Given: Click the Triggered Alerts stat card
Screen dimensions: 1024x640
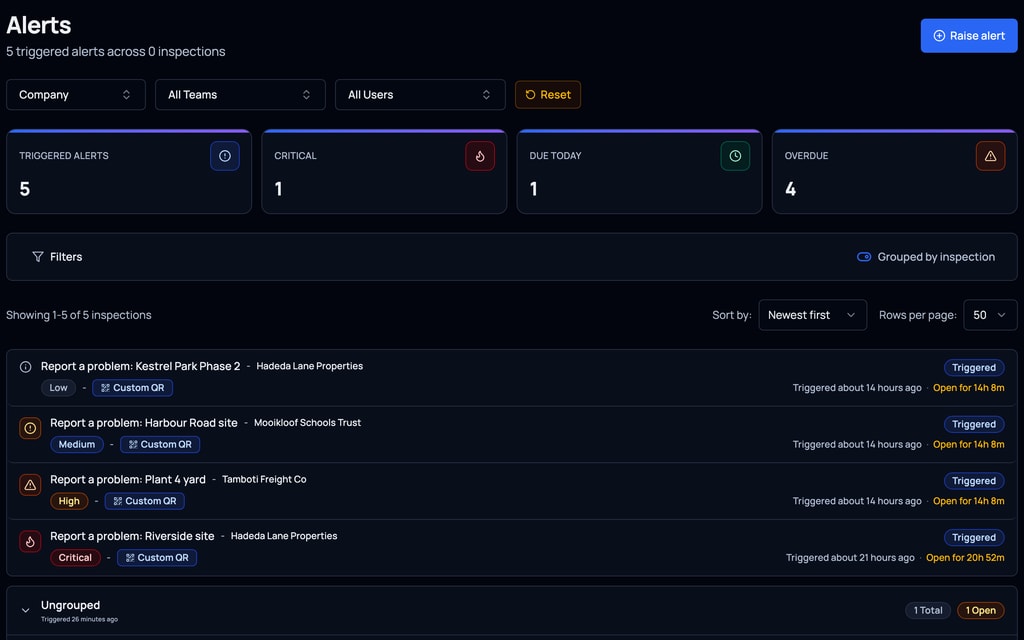Looking at the screenshot, I should (129, 172).
